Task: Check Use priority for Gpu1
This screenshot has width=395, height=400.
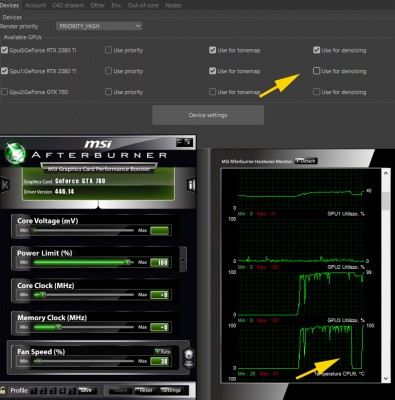Action: click(108, 71)
